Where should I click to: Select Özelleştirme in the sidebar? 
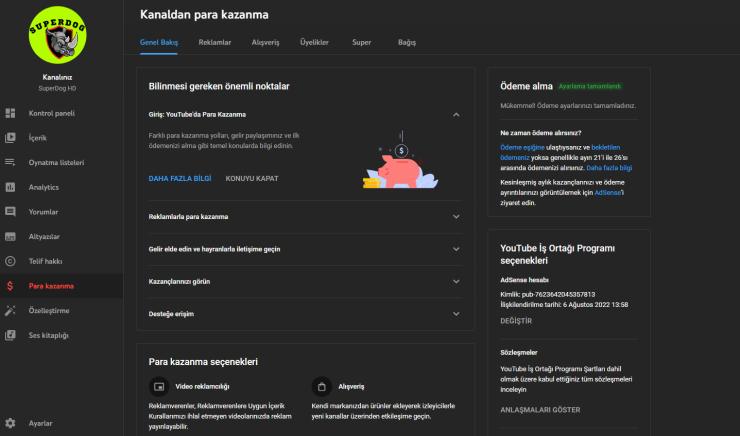[49, 310]
